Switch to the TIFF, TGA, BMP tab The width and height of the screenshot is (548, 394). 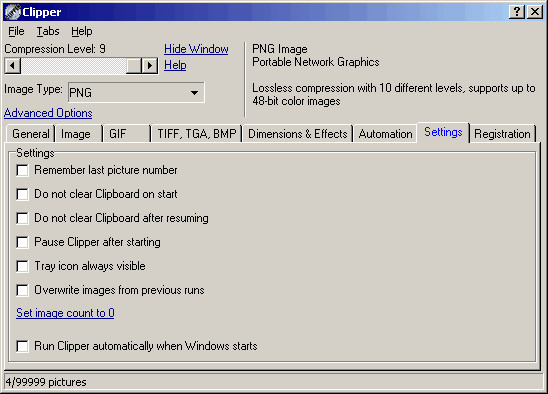point(197,134)
